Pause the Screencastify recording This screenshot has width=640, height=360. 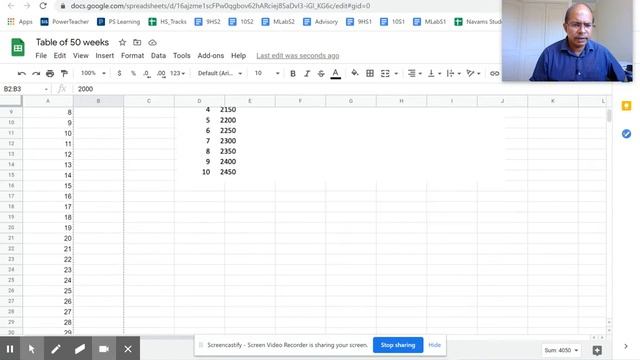pos(10,349)
